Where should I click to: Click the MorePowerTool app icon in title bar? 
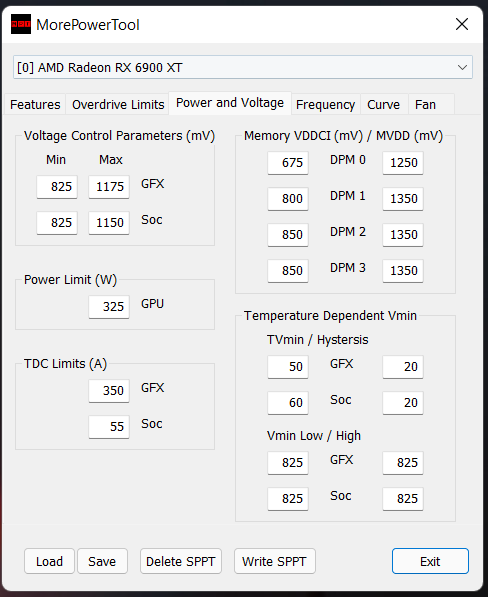coord(21,24)
